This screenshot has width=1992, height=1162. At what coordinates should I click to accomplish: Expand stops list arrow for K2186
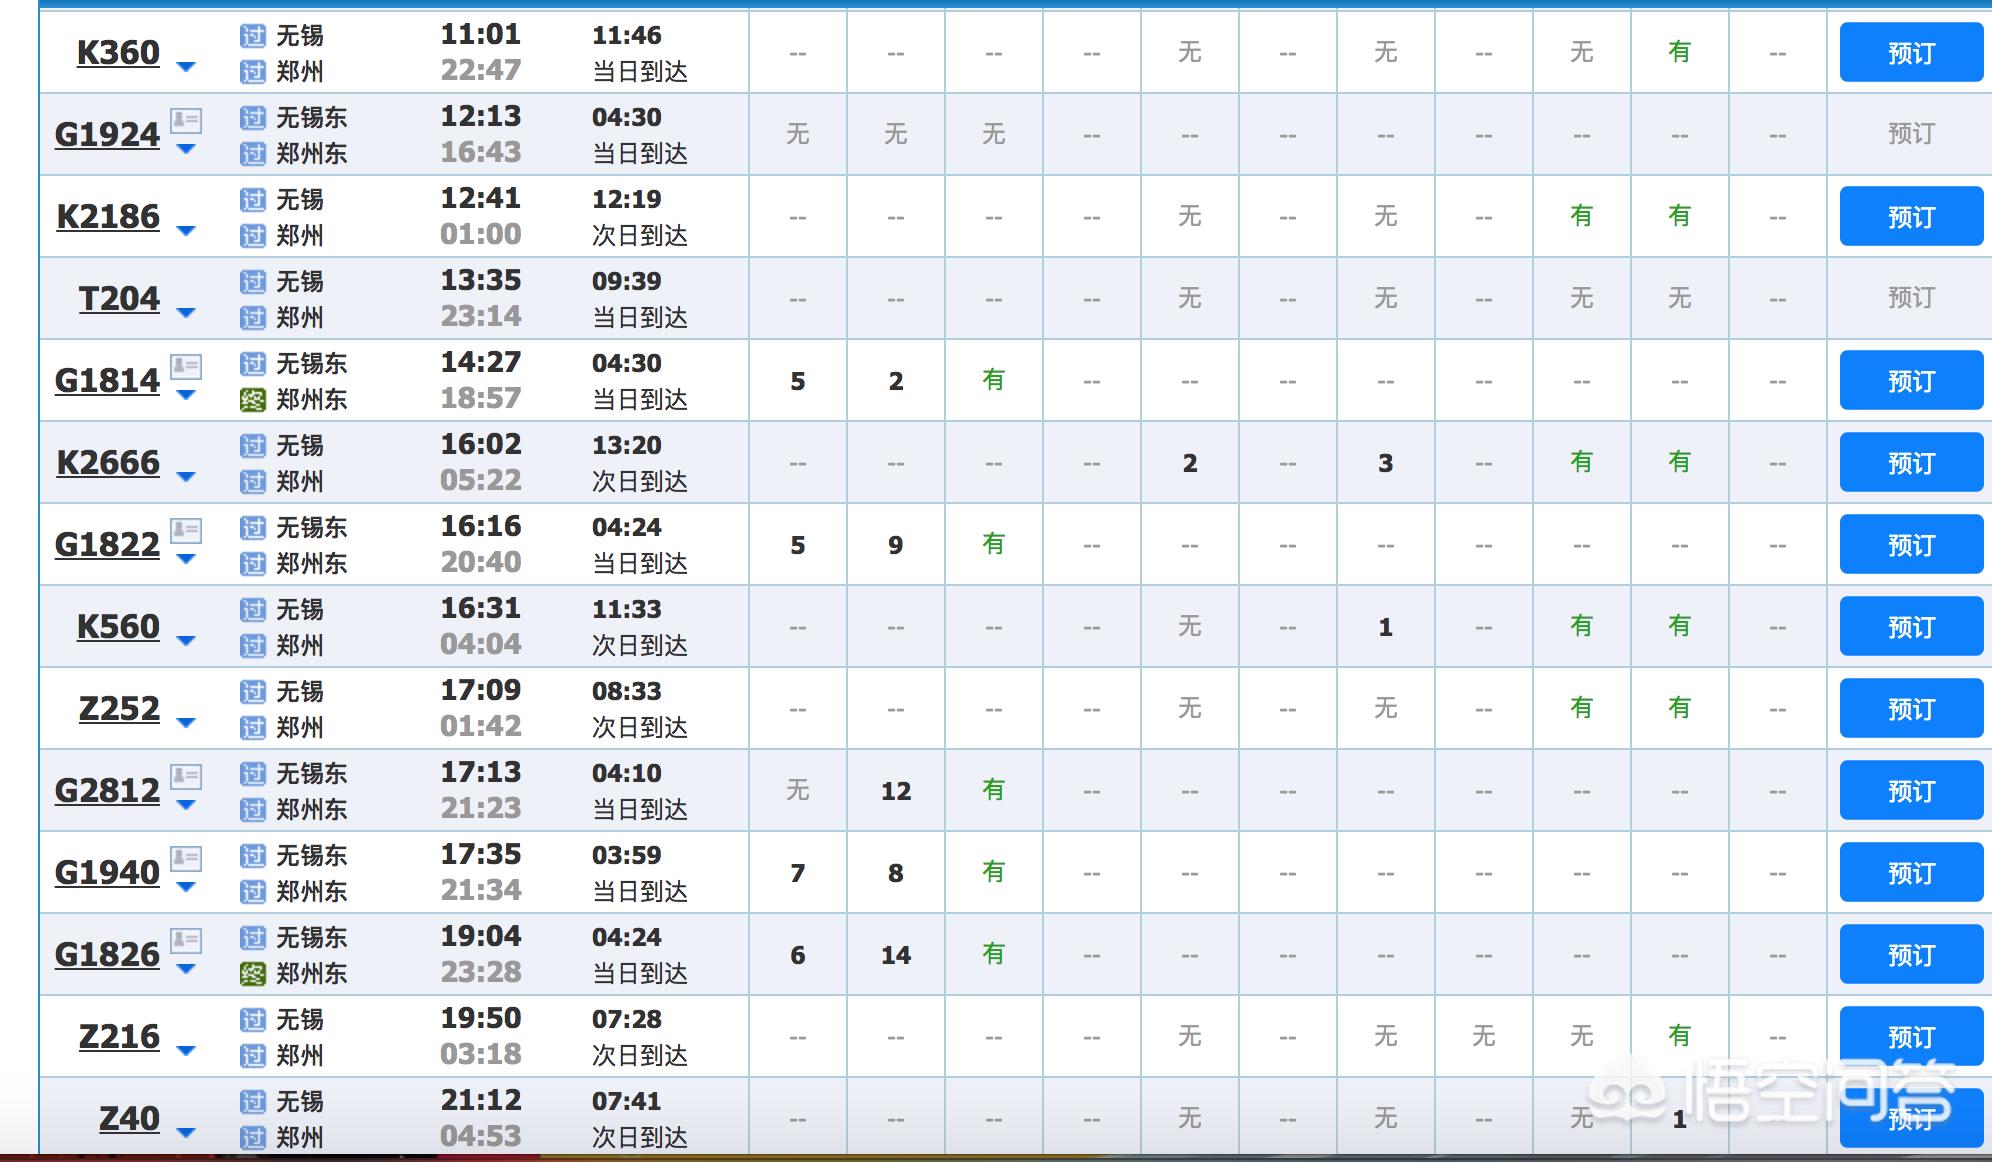coord(186,231)
